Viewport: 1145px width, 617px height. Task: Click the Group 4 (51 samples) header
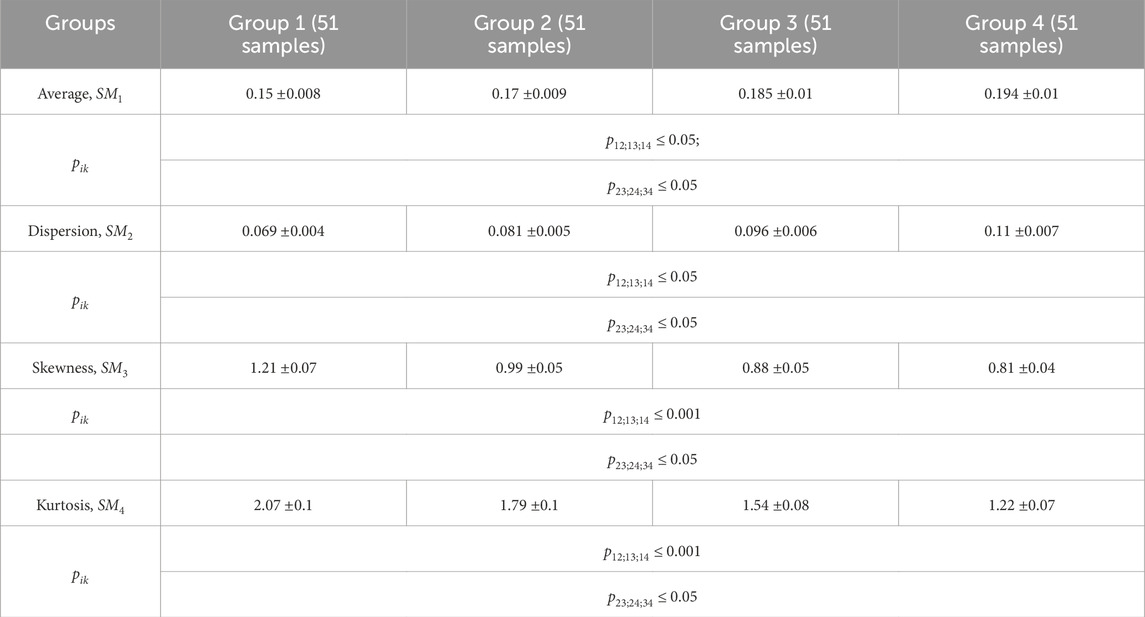point(1021,34)
